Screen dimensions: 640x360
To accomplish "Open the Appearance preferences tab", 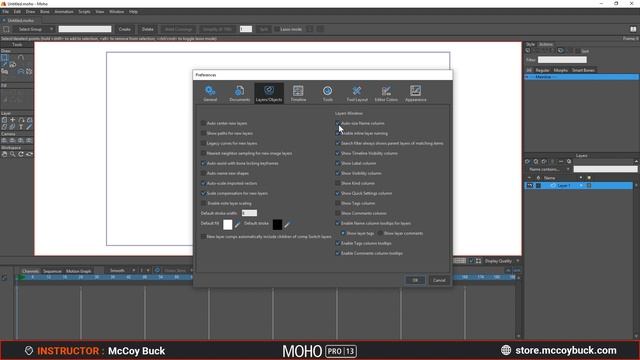I will [x=416, y=93].
